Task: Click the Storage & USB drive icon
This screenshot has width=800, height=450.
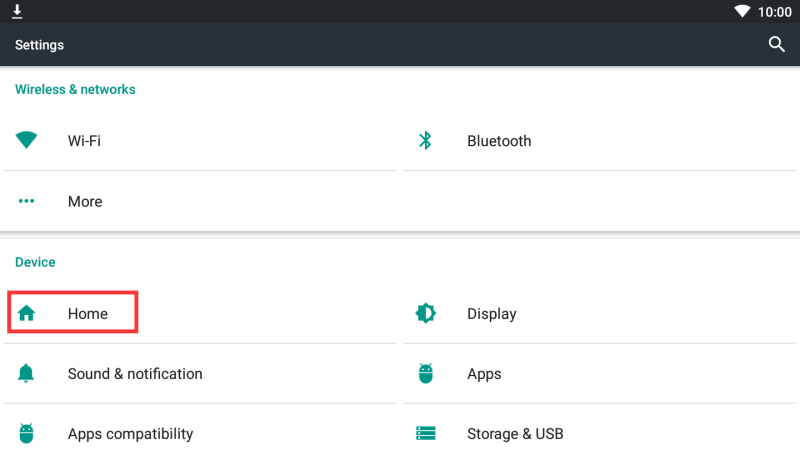Action: 426,434
